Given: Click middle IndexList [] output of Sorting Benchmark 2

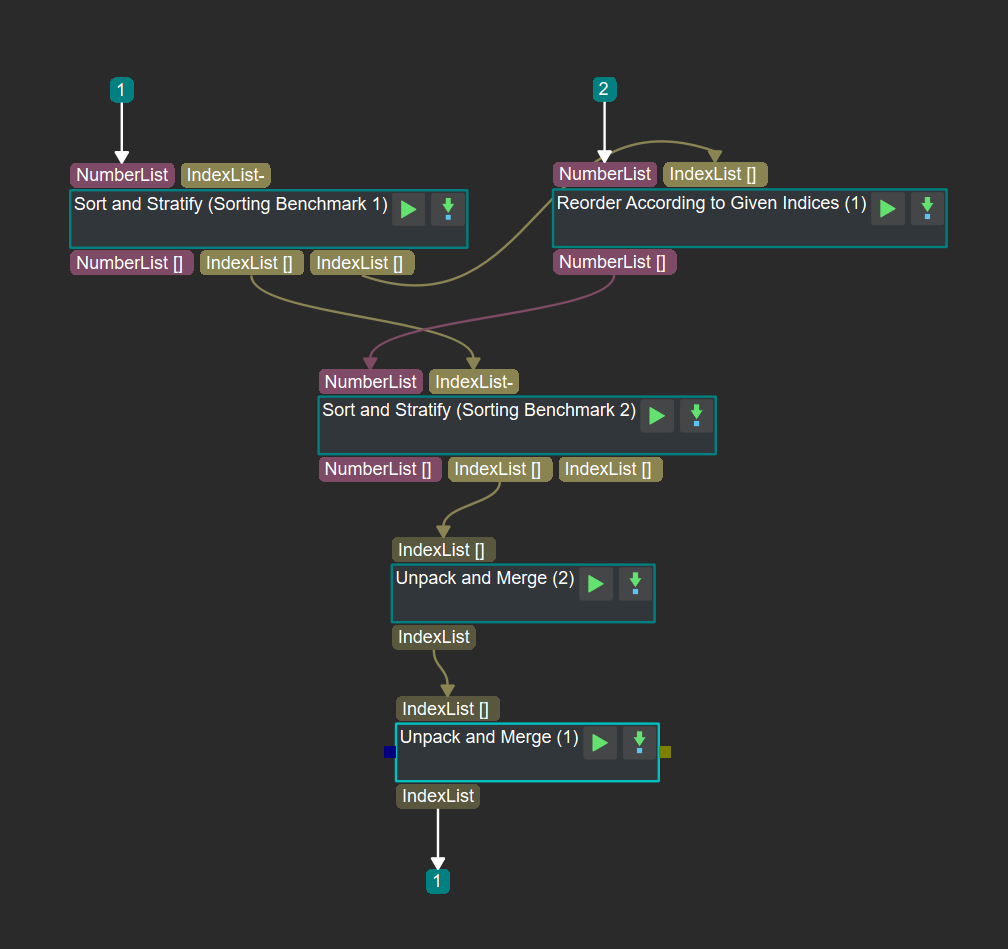Looking at the screenshot, I should 500,469.
